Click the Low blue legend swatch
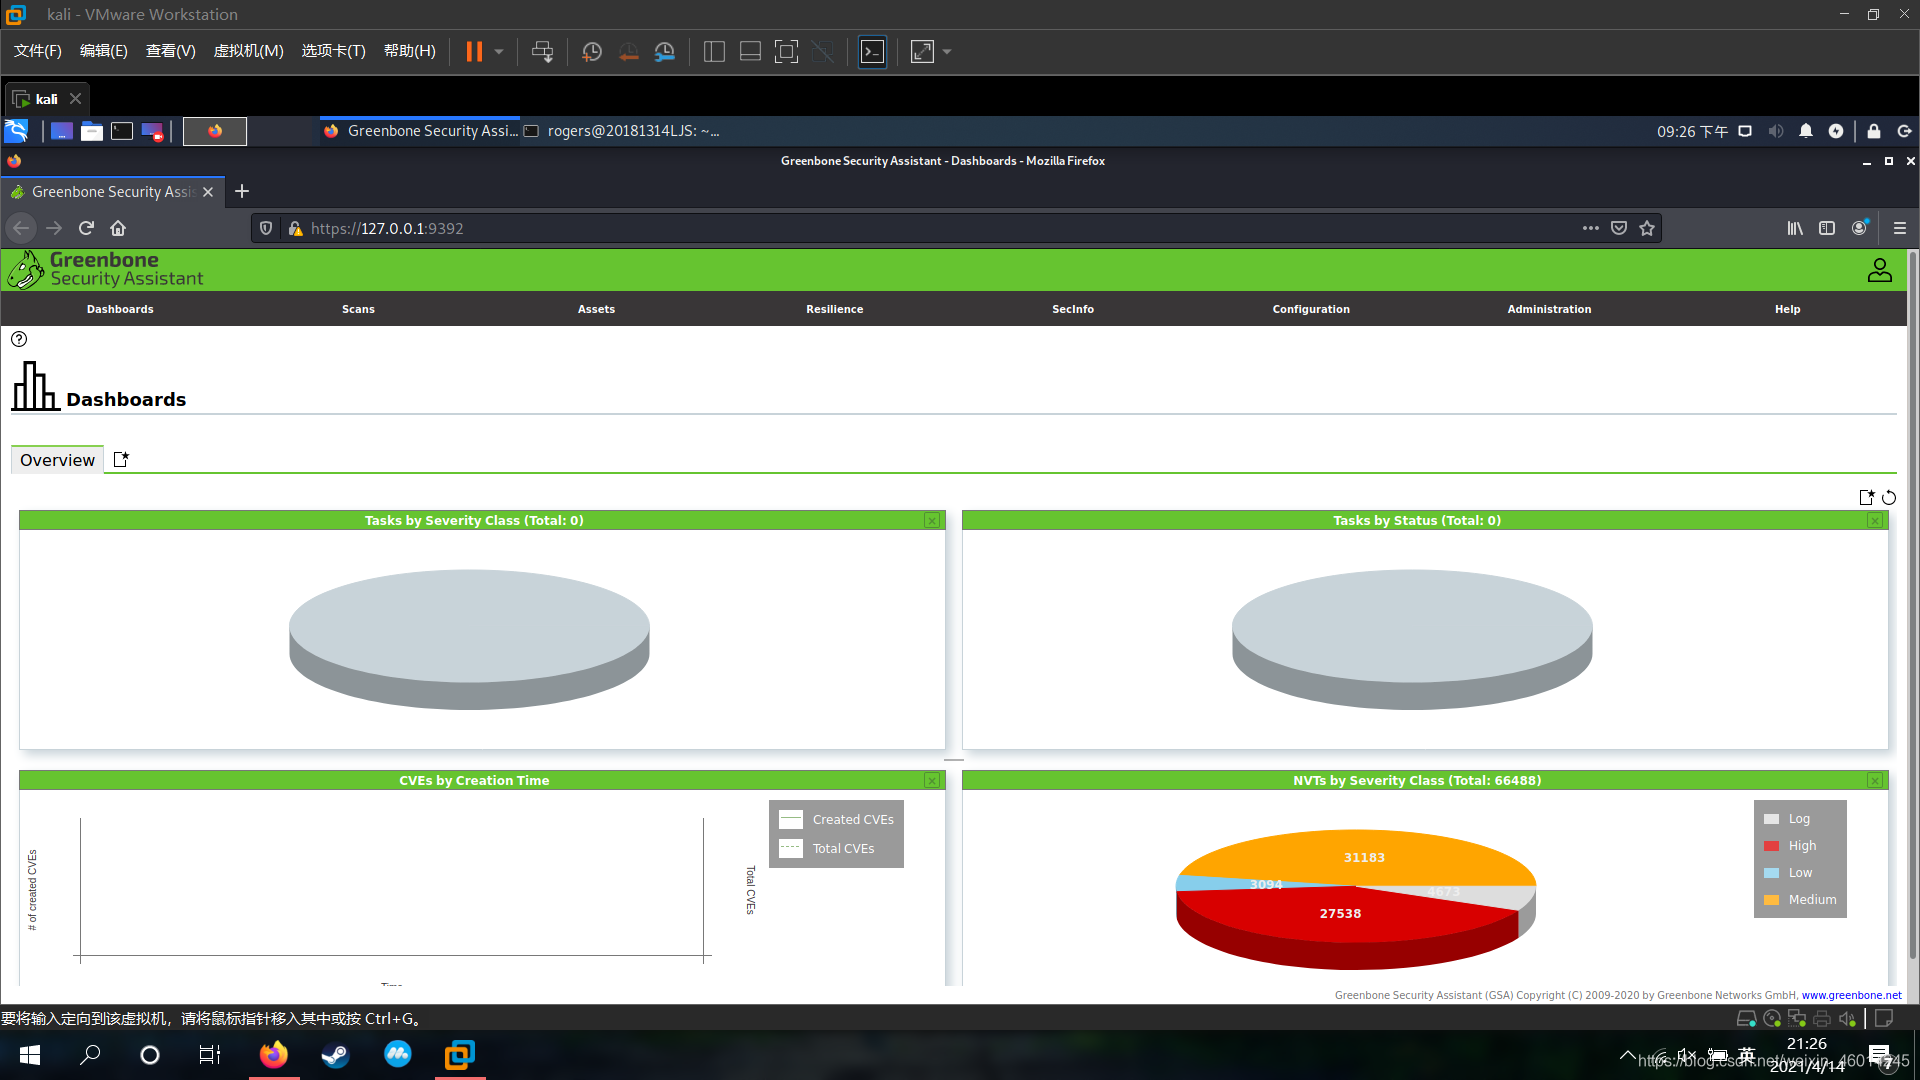 1771,873
